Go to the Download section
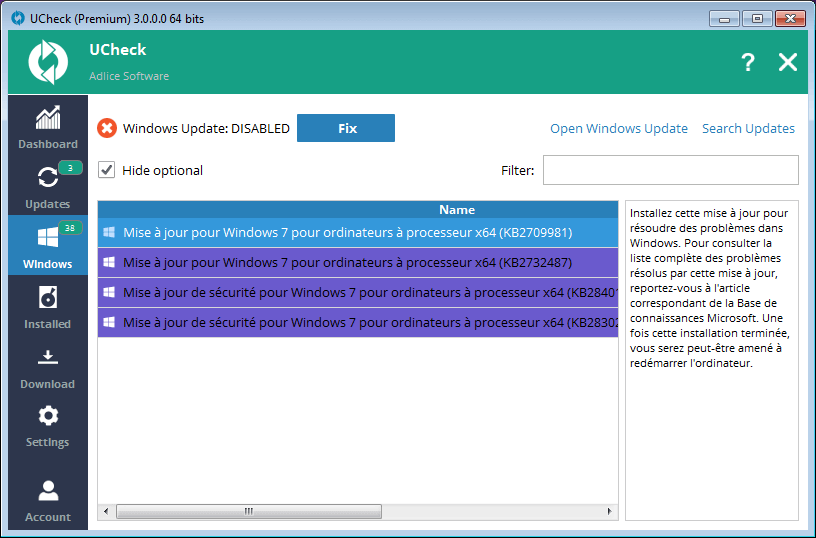 [47, 365]
